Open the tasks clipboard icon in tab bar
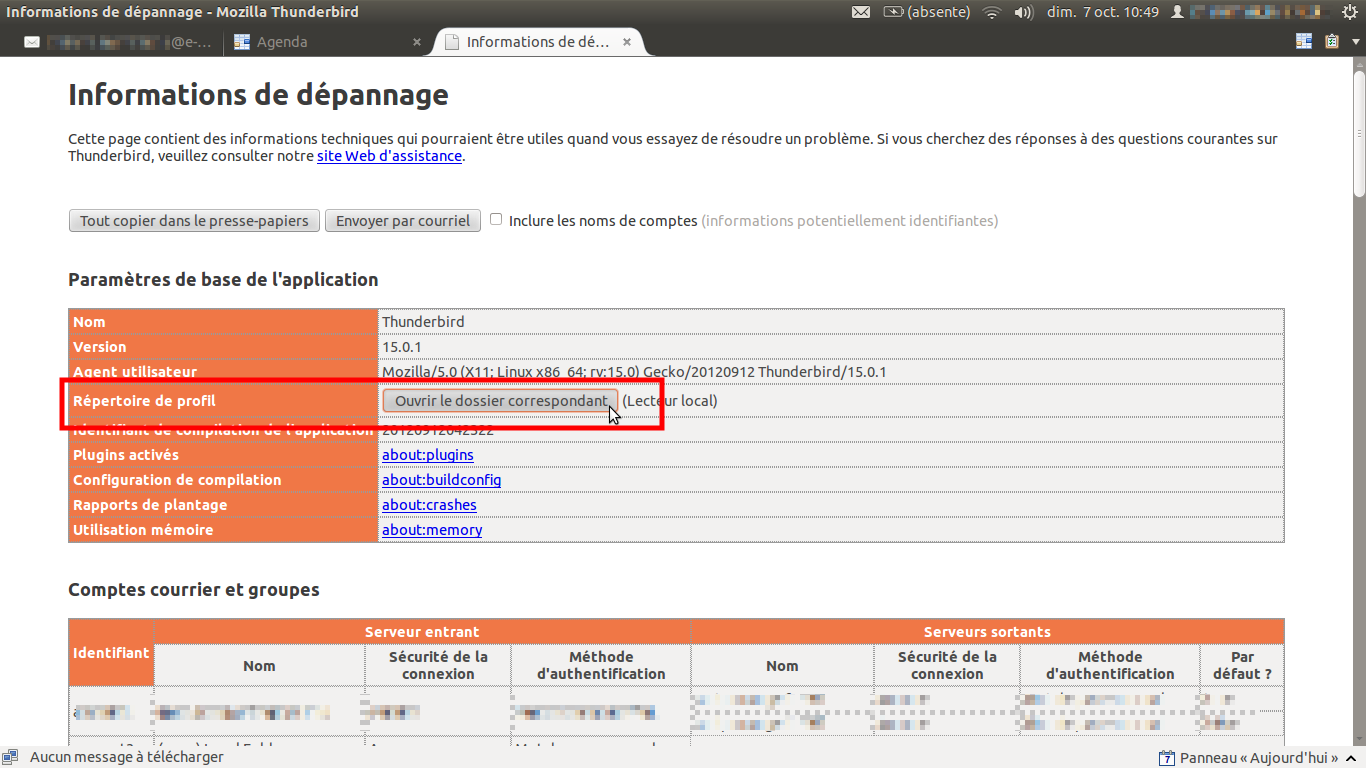Screen dimensions: 1366x768 pos(1332,42)
